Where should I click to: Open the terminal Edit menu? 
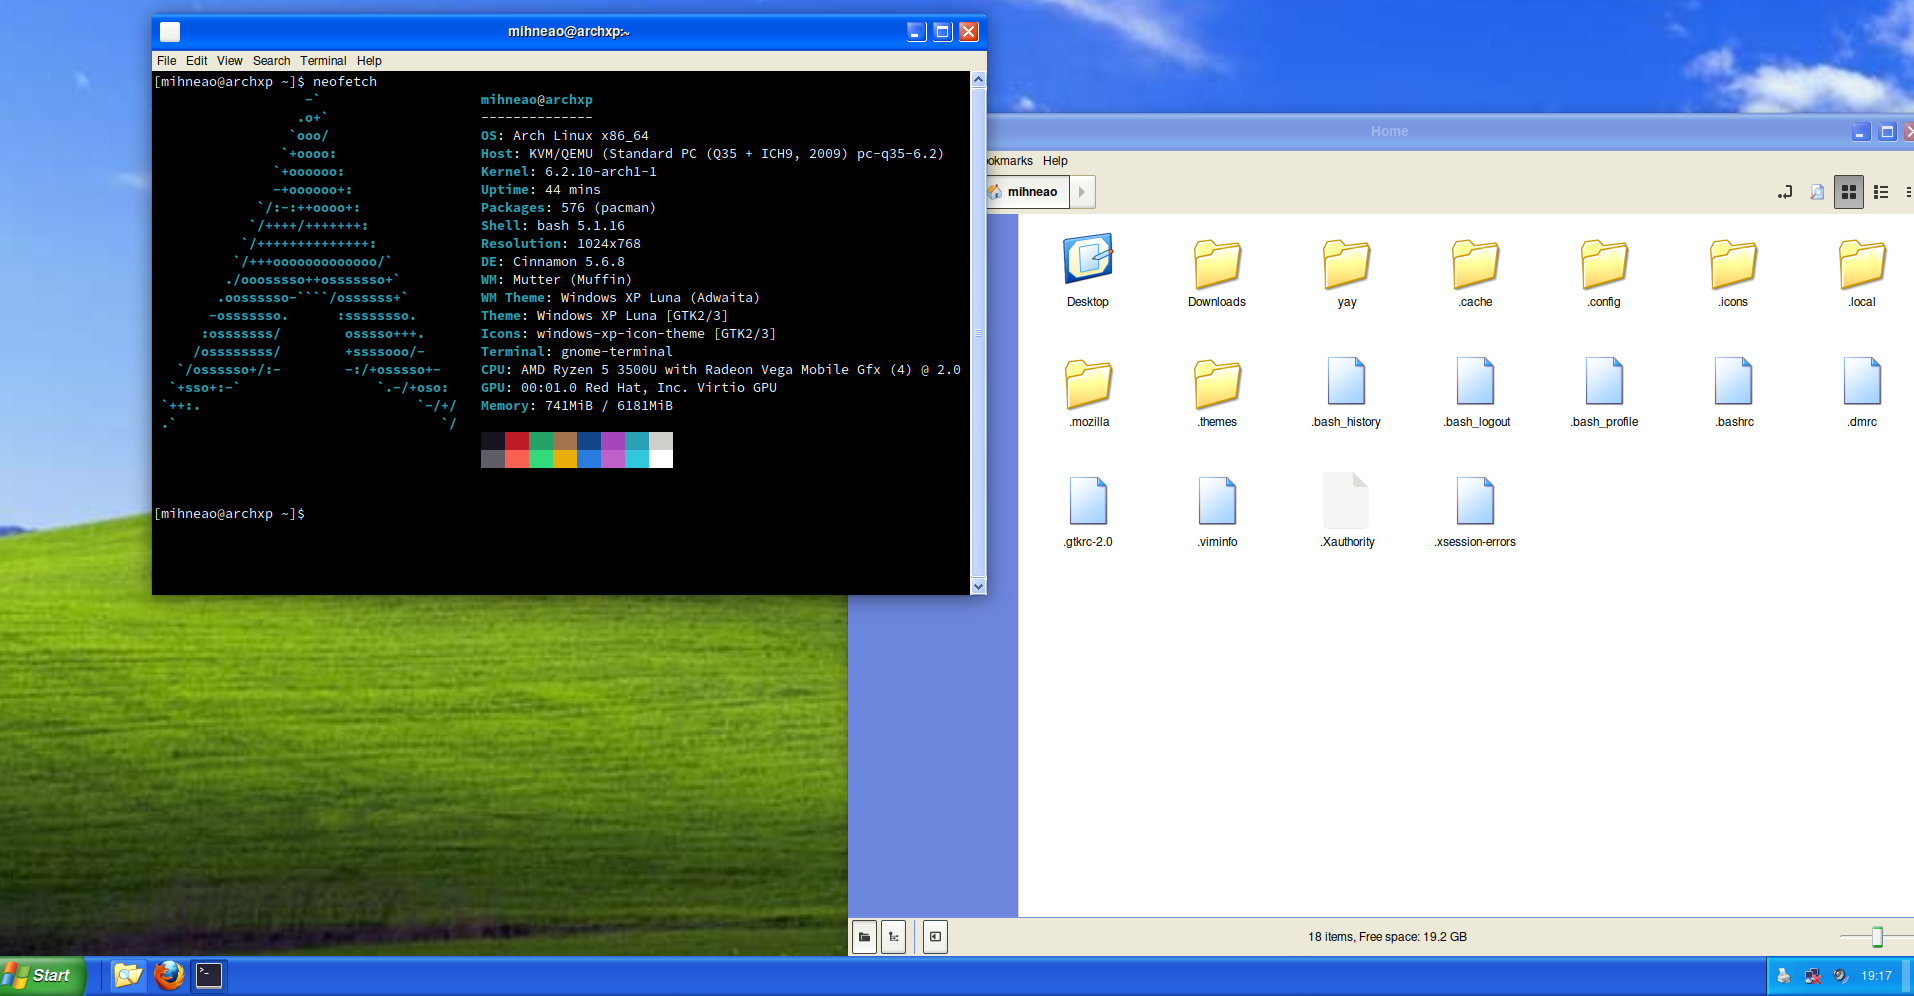[196, 61]
